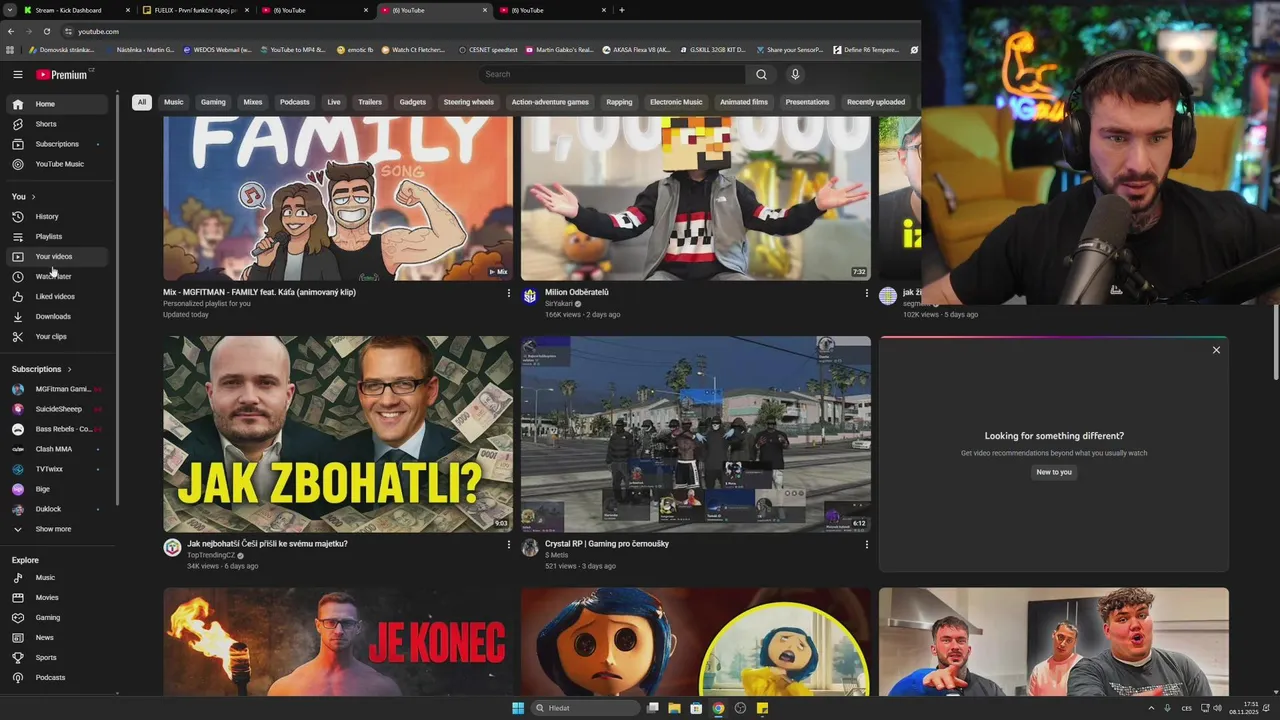
Task: Click the New to you button
Action: click(1054, 472)
